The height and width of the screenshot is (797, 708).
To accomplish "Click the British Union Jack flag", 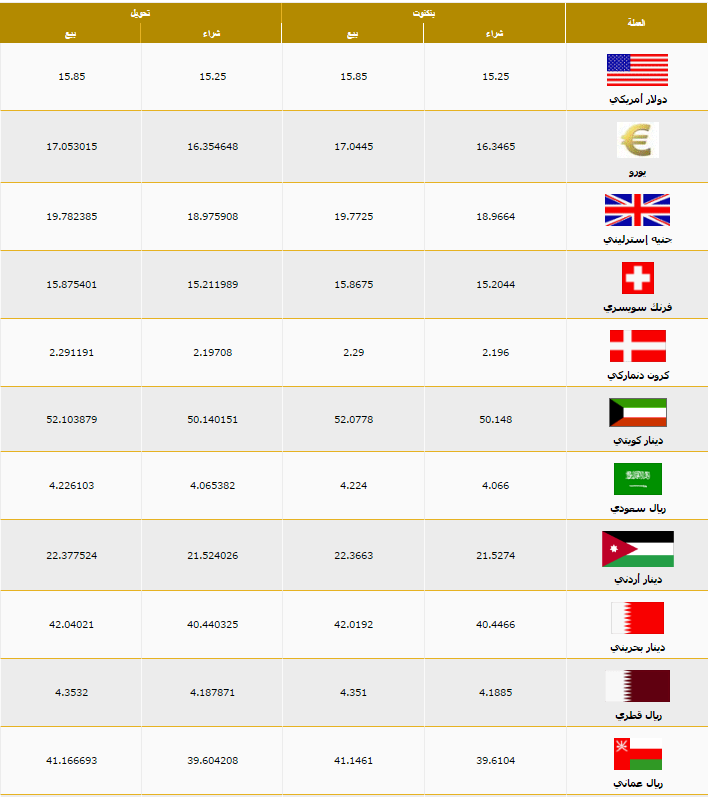I will [637, 210].
